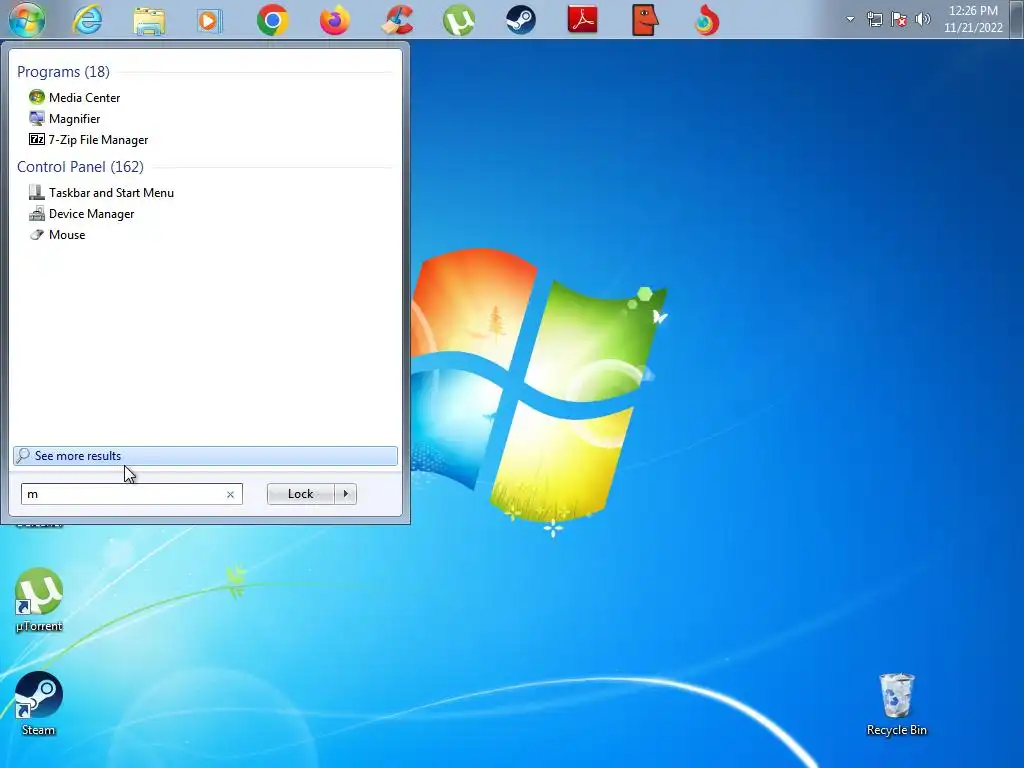The image size is (1024, 768).
Task: Select the Steam desktop shortcut
Action: pos(39,704)
